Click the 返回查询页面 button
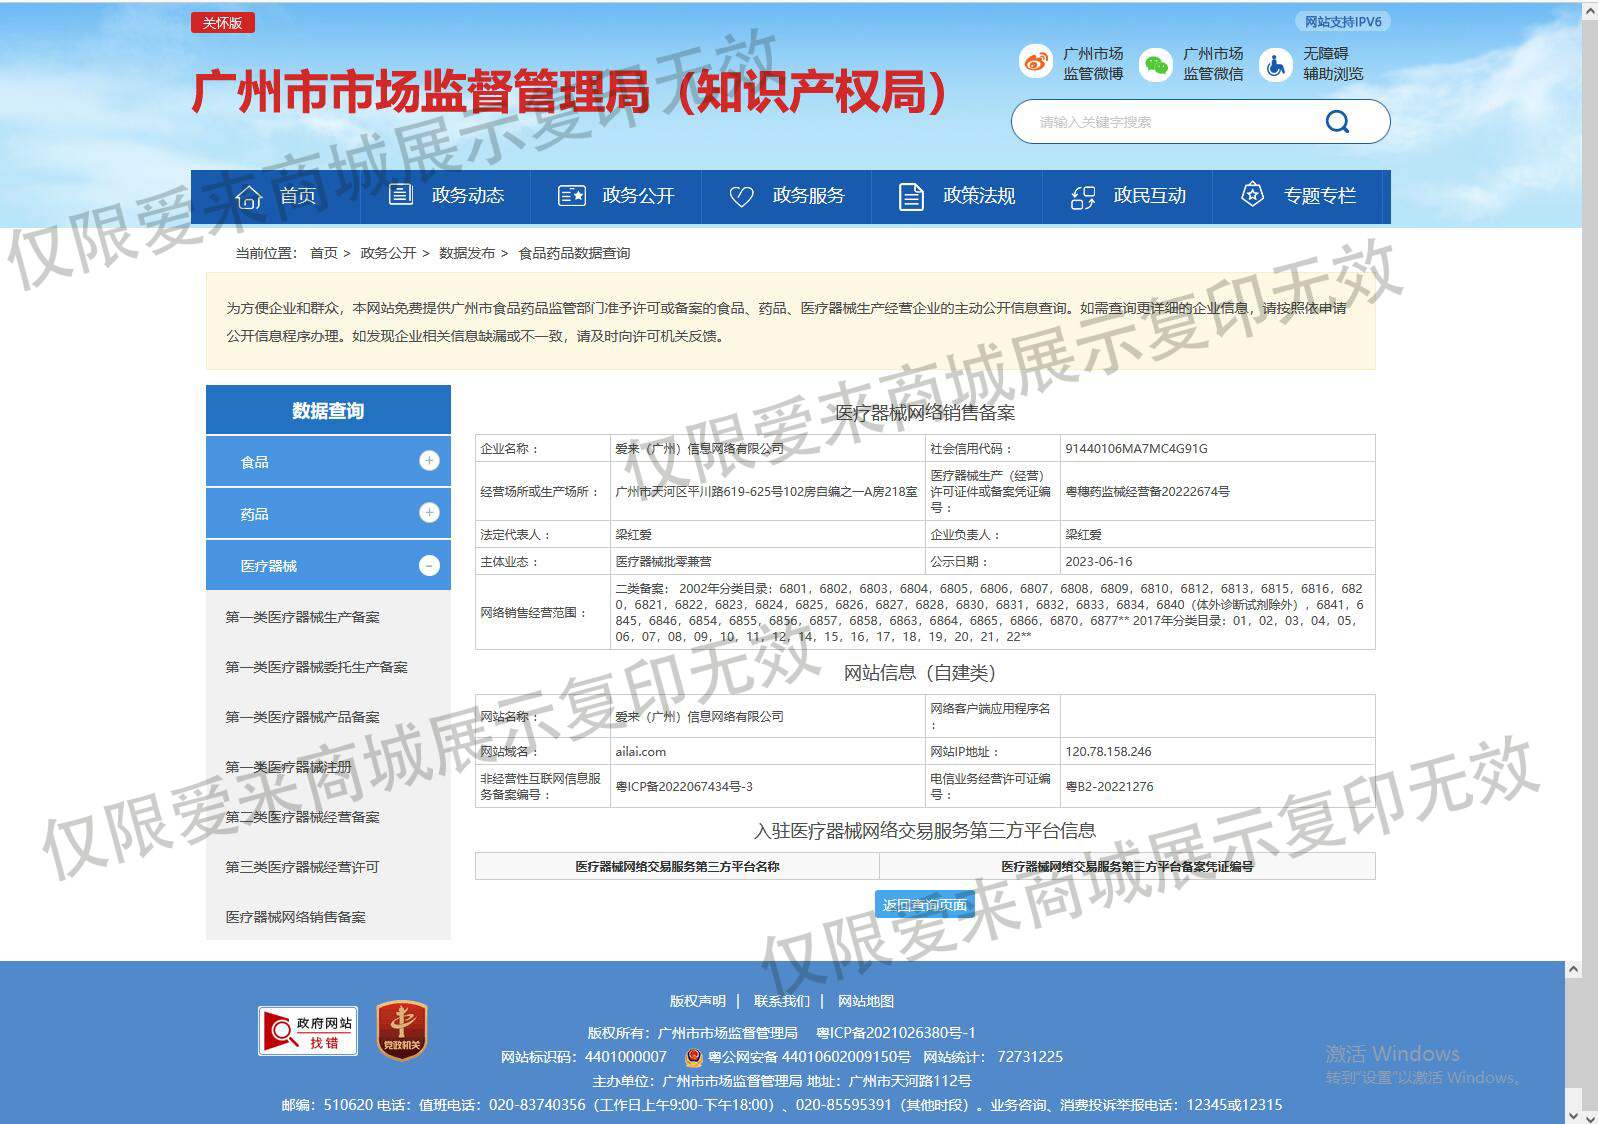 [925, 905]
